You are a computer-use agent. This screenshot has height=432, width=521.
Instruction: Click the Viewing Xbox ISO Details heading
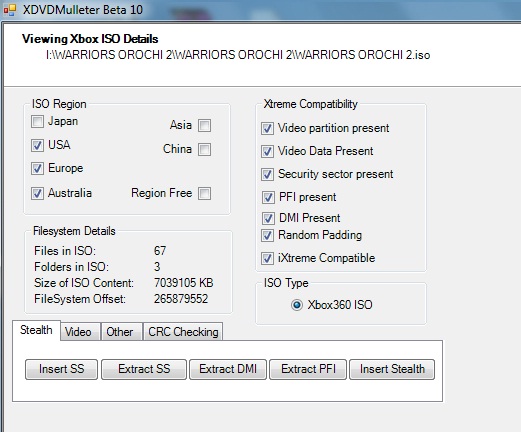pos(90,39)
